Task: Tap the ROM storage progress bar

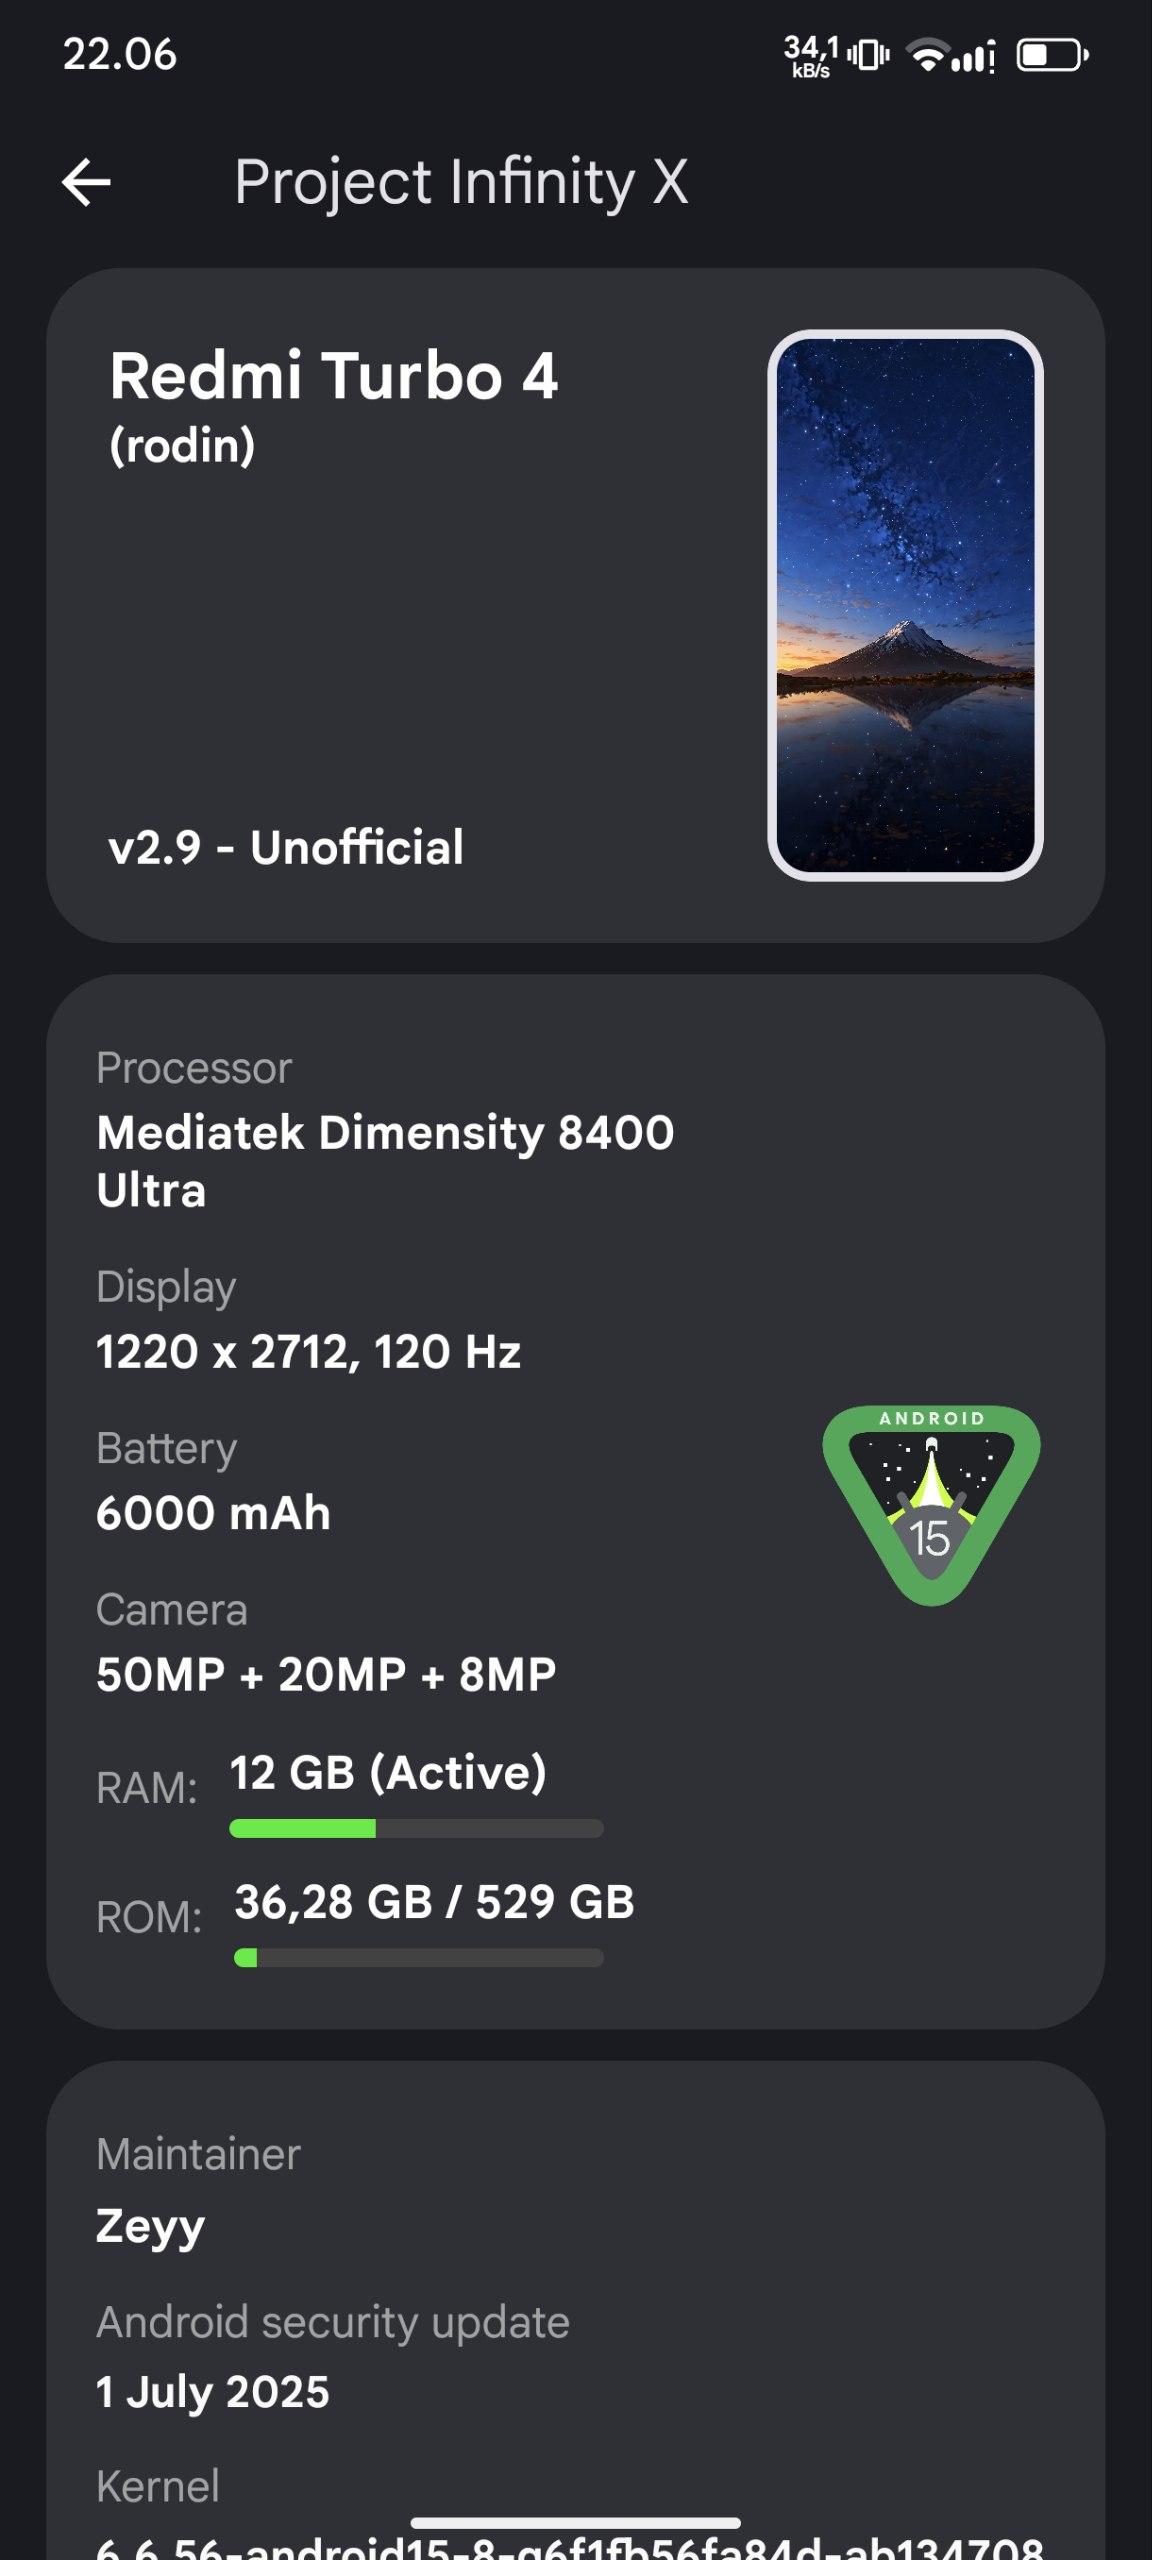Action: 418,1958
